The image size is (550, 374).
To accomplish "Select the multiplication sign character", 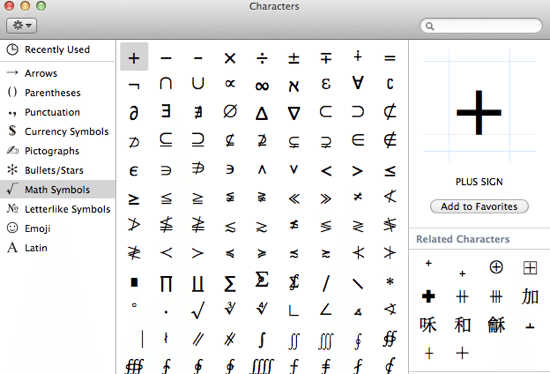I will coord(230,58).
